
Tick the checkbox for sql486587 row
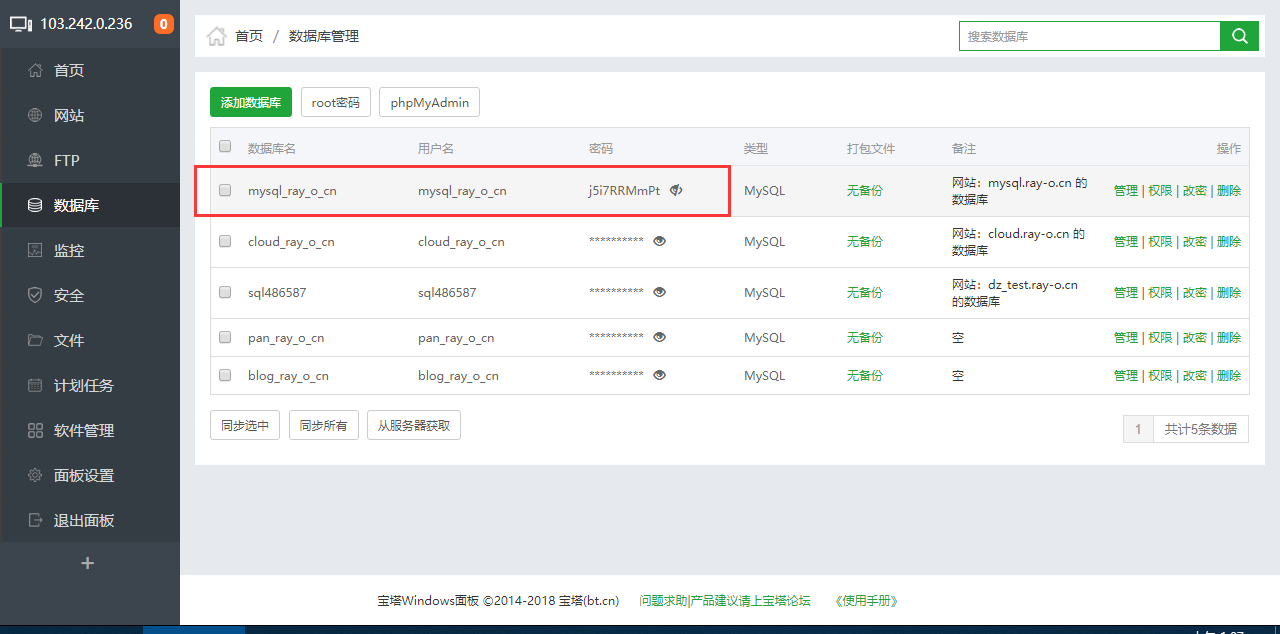[225, 292]
